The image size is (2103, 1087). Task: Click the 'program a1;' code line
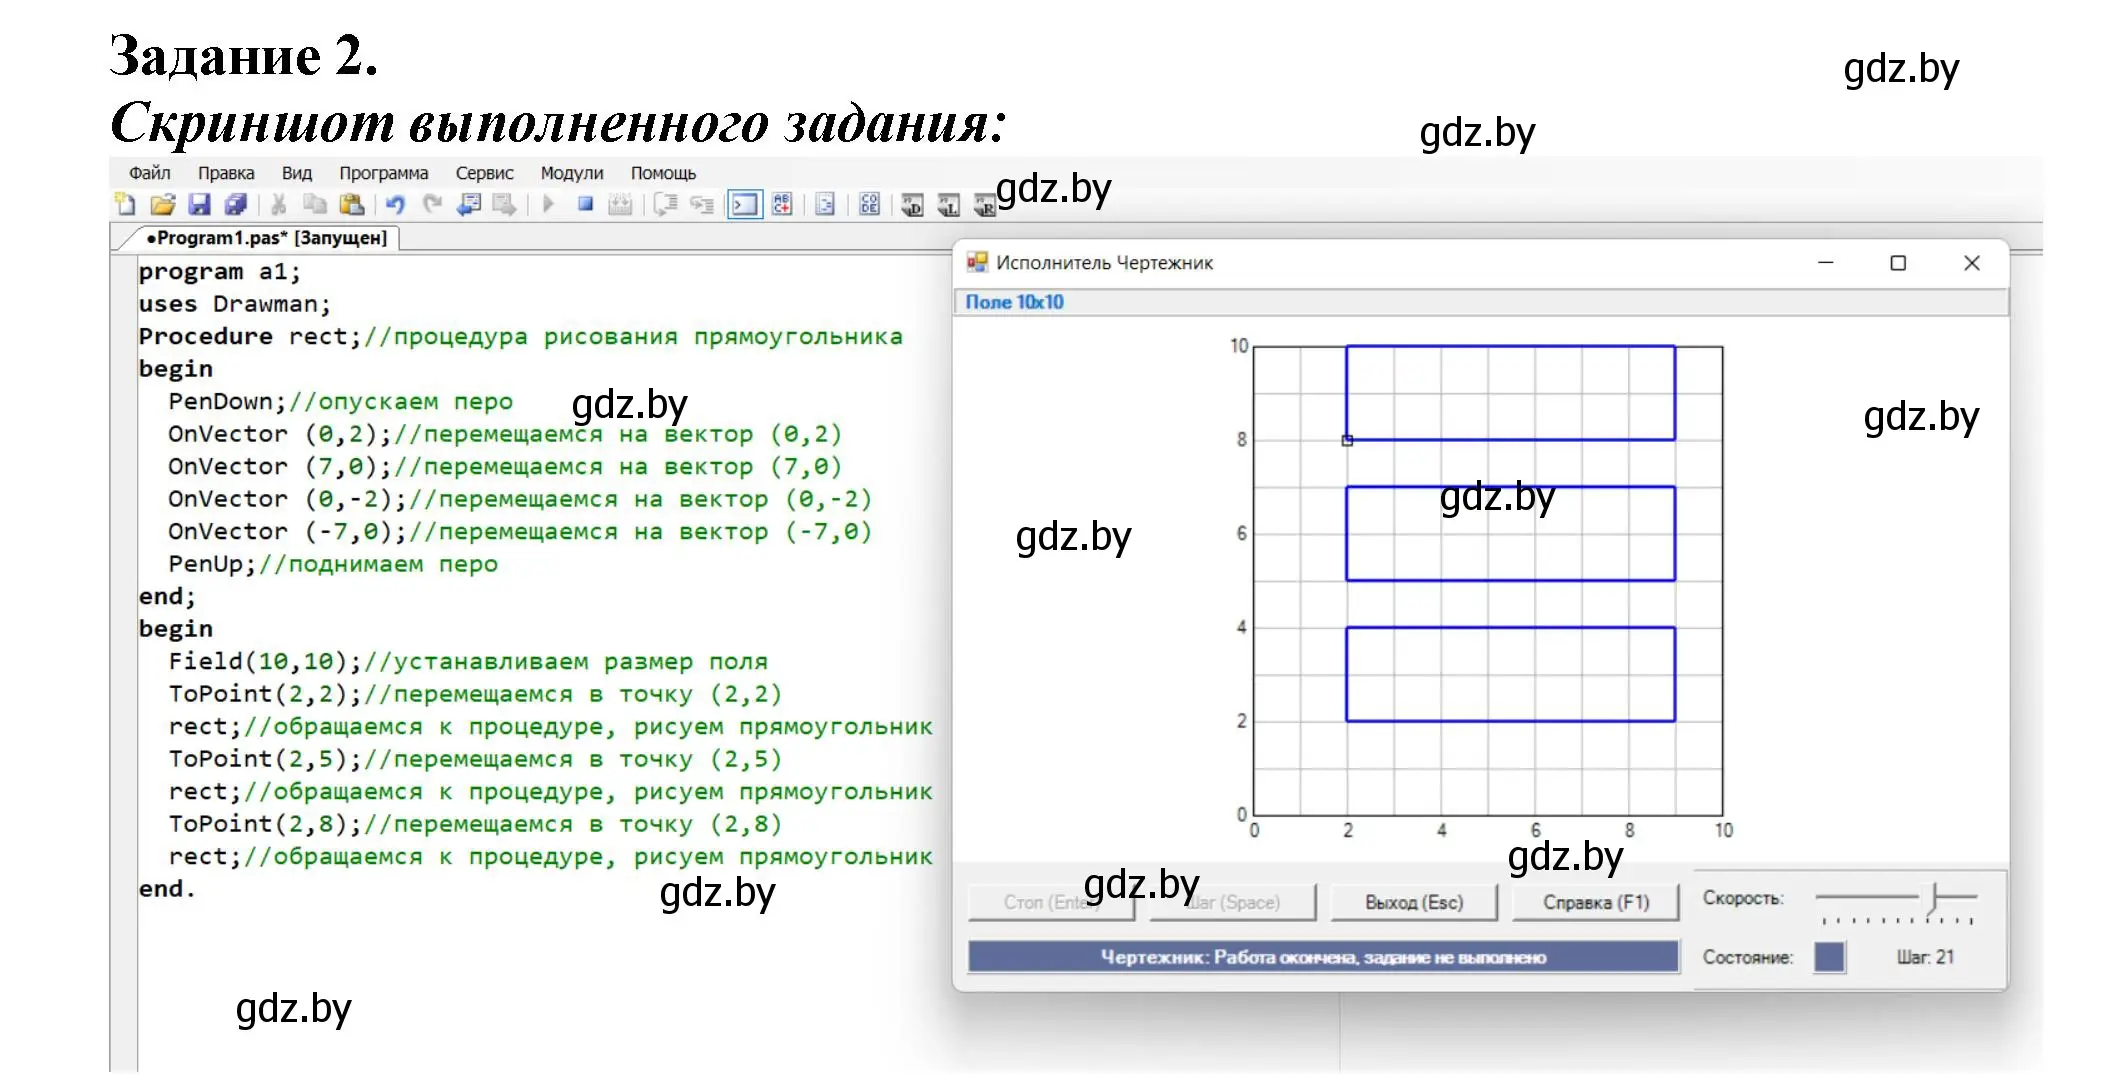point(219,272)
